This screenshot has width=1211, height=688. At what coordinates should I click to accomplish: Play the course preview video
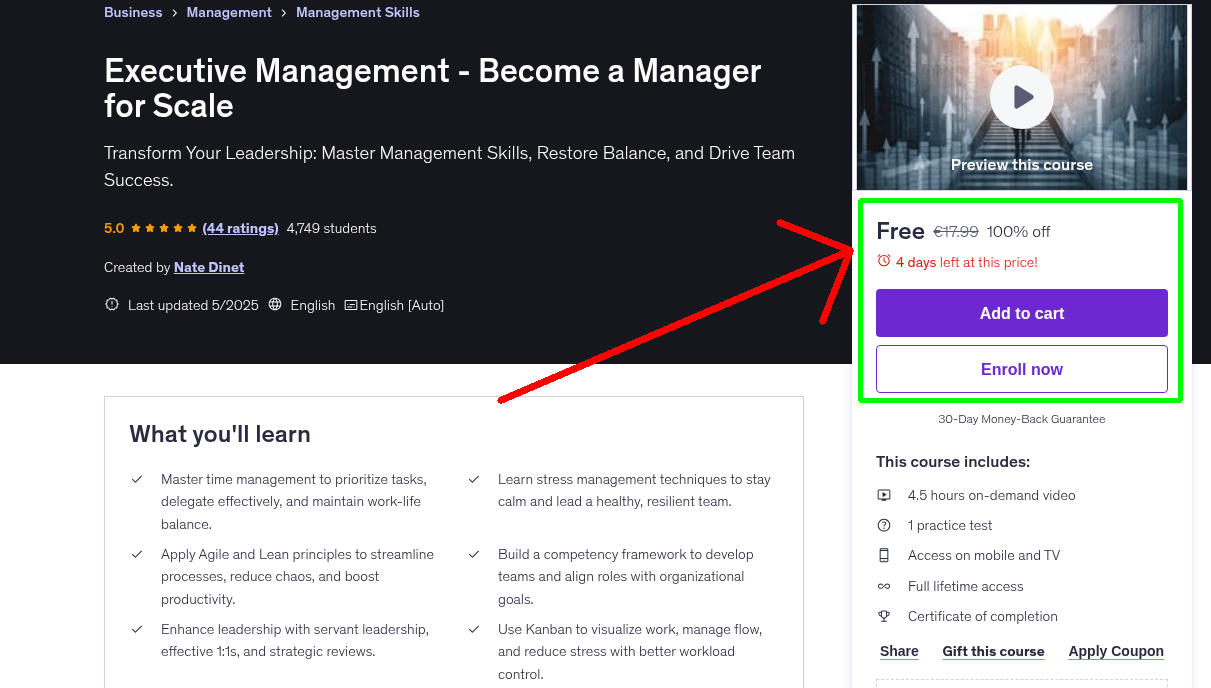(x=1021, y=96)
